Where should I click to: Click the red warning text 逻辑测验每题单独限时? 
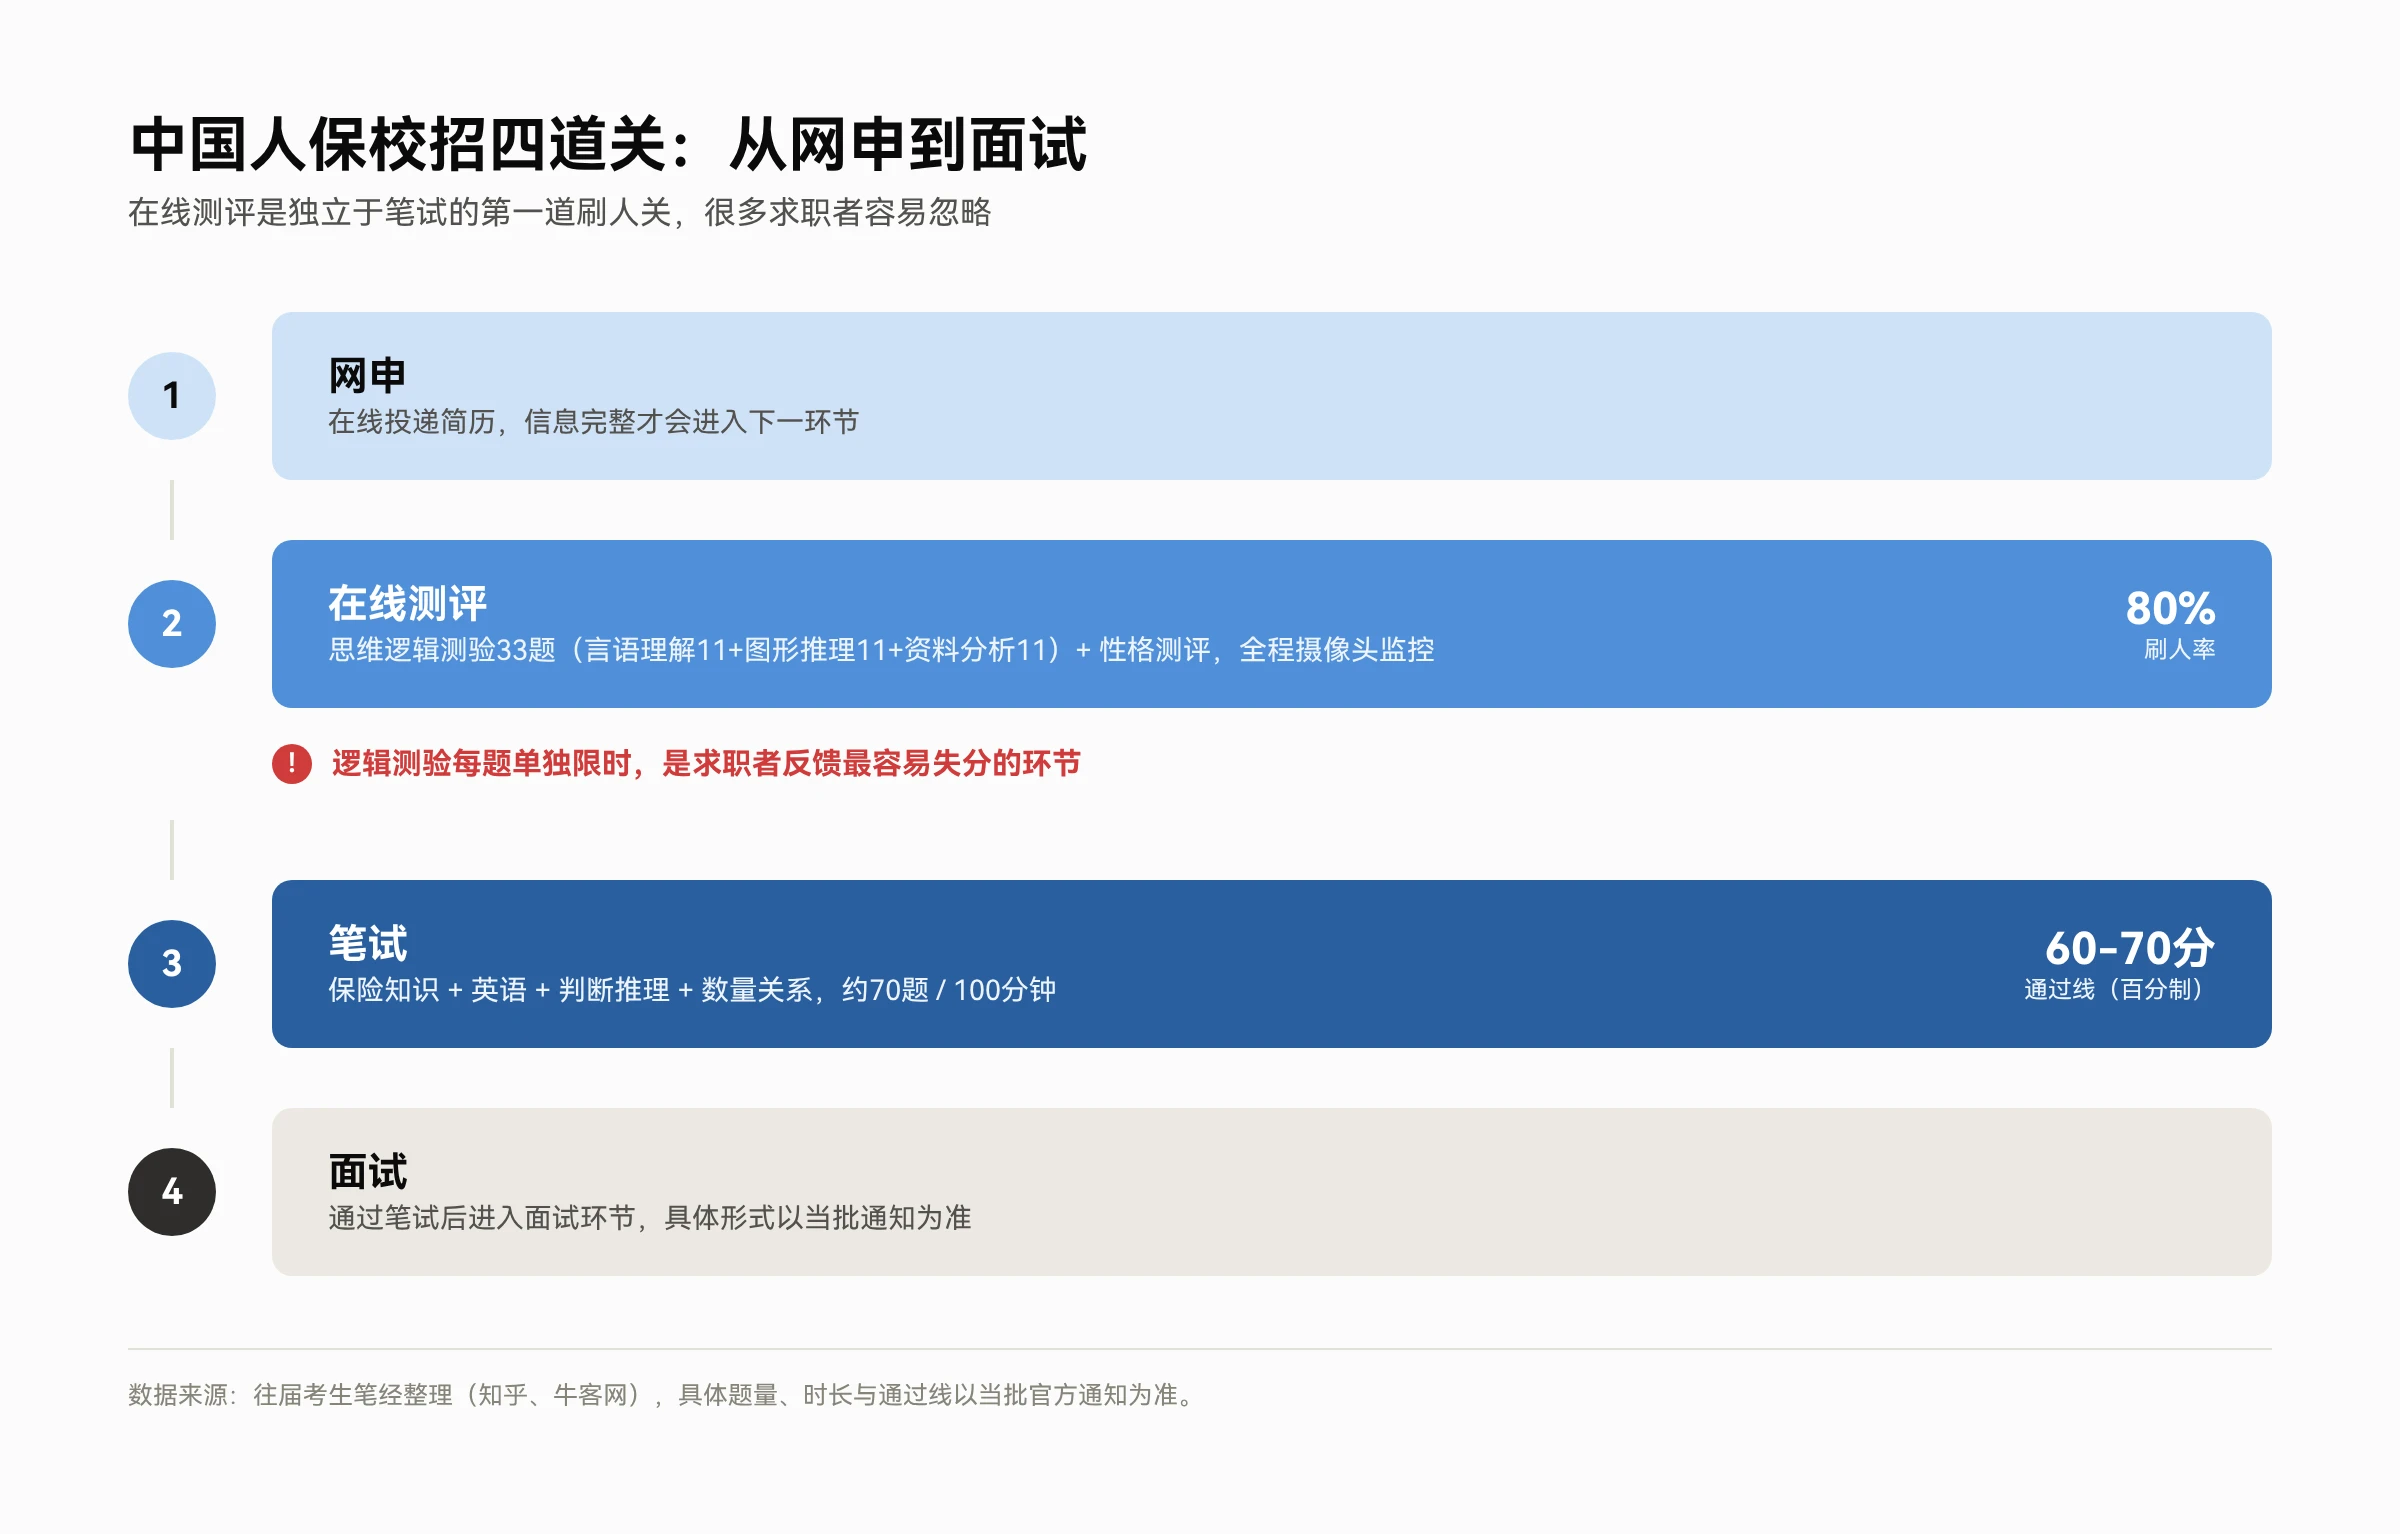(706, 764)
